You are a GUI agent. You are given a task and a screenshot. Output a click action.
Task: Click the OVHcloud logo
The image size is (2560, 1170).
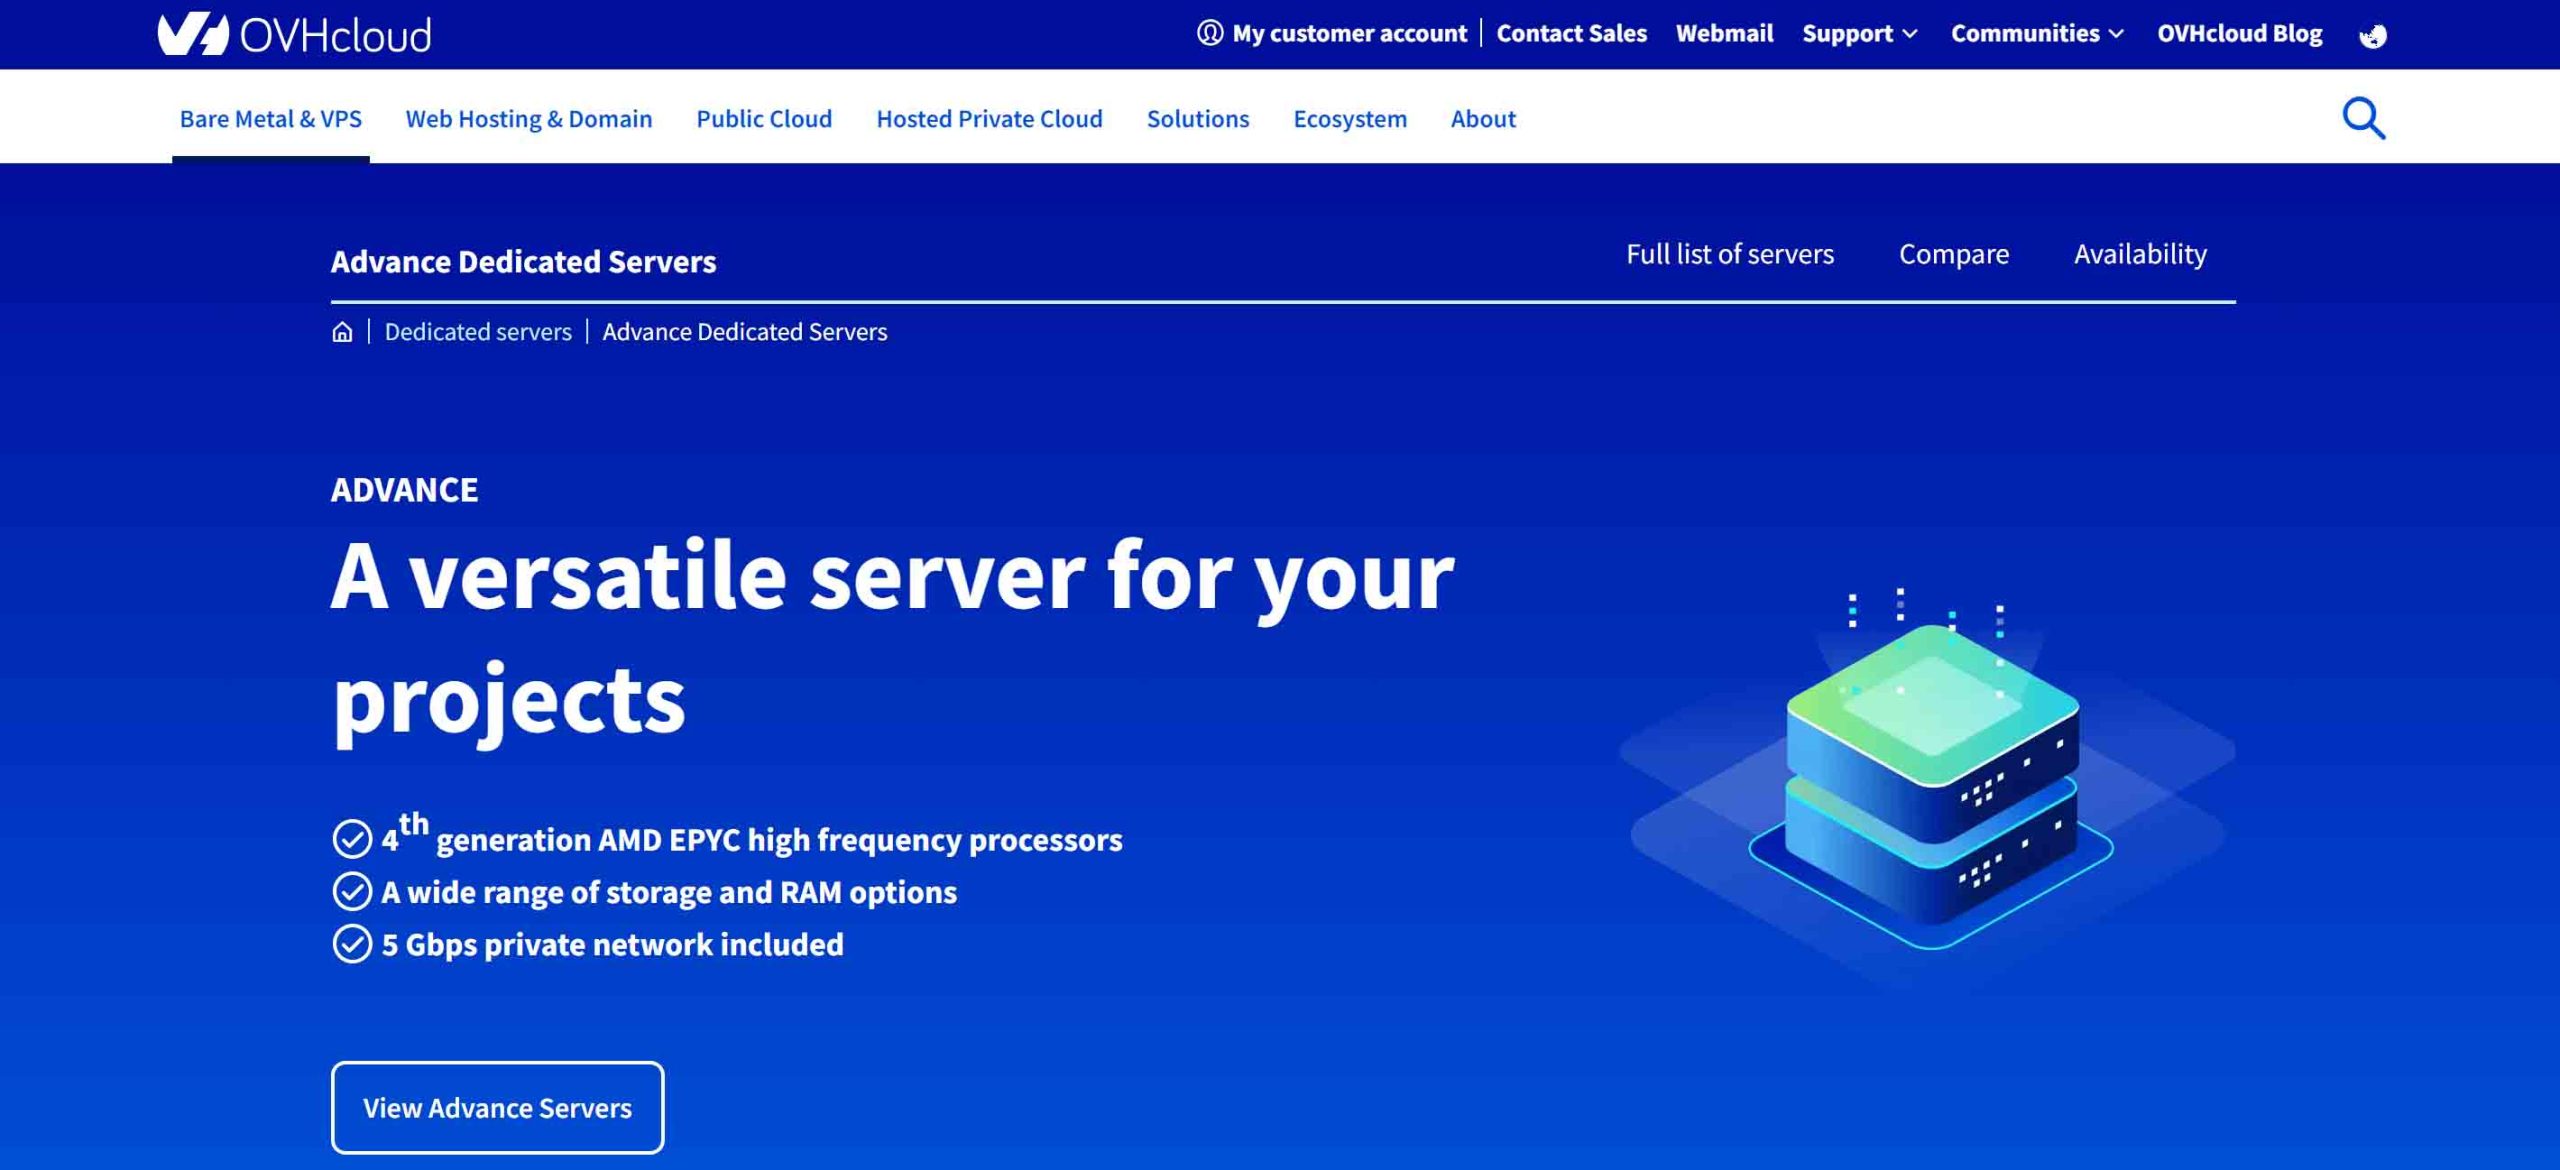(294, 34)
